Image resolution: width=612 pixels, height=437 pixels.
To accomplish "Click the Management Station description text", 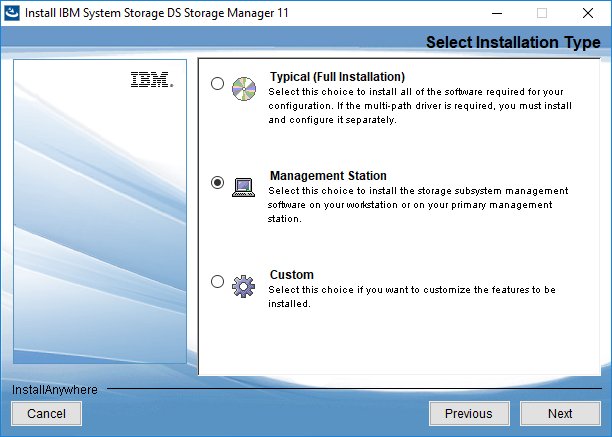I will 418,205.
